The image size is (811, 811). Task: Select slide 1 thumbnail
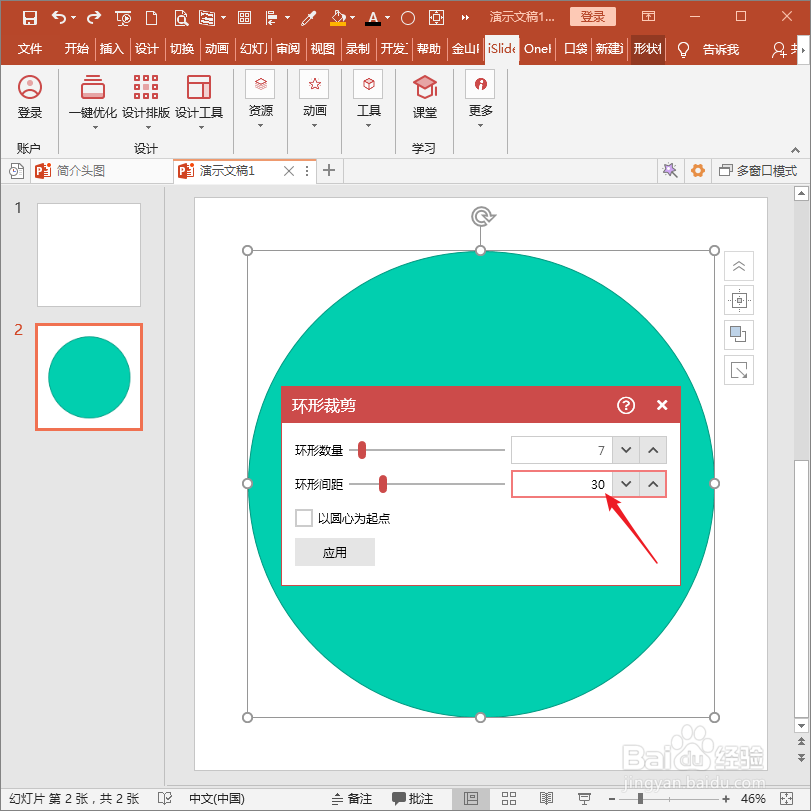(89, 254)
